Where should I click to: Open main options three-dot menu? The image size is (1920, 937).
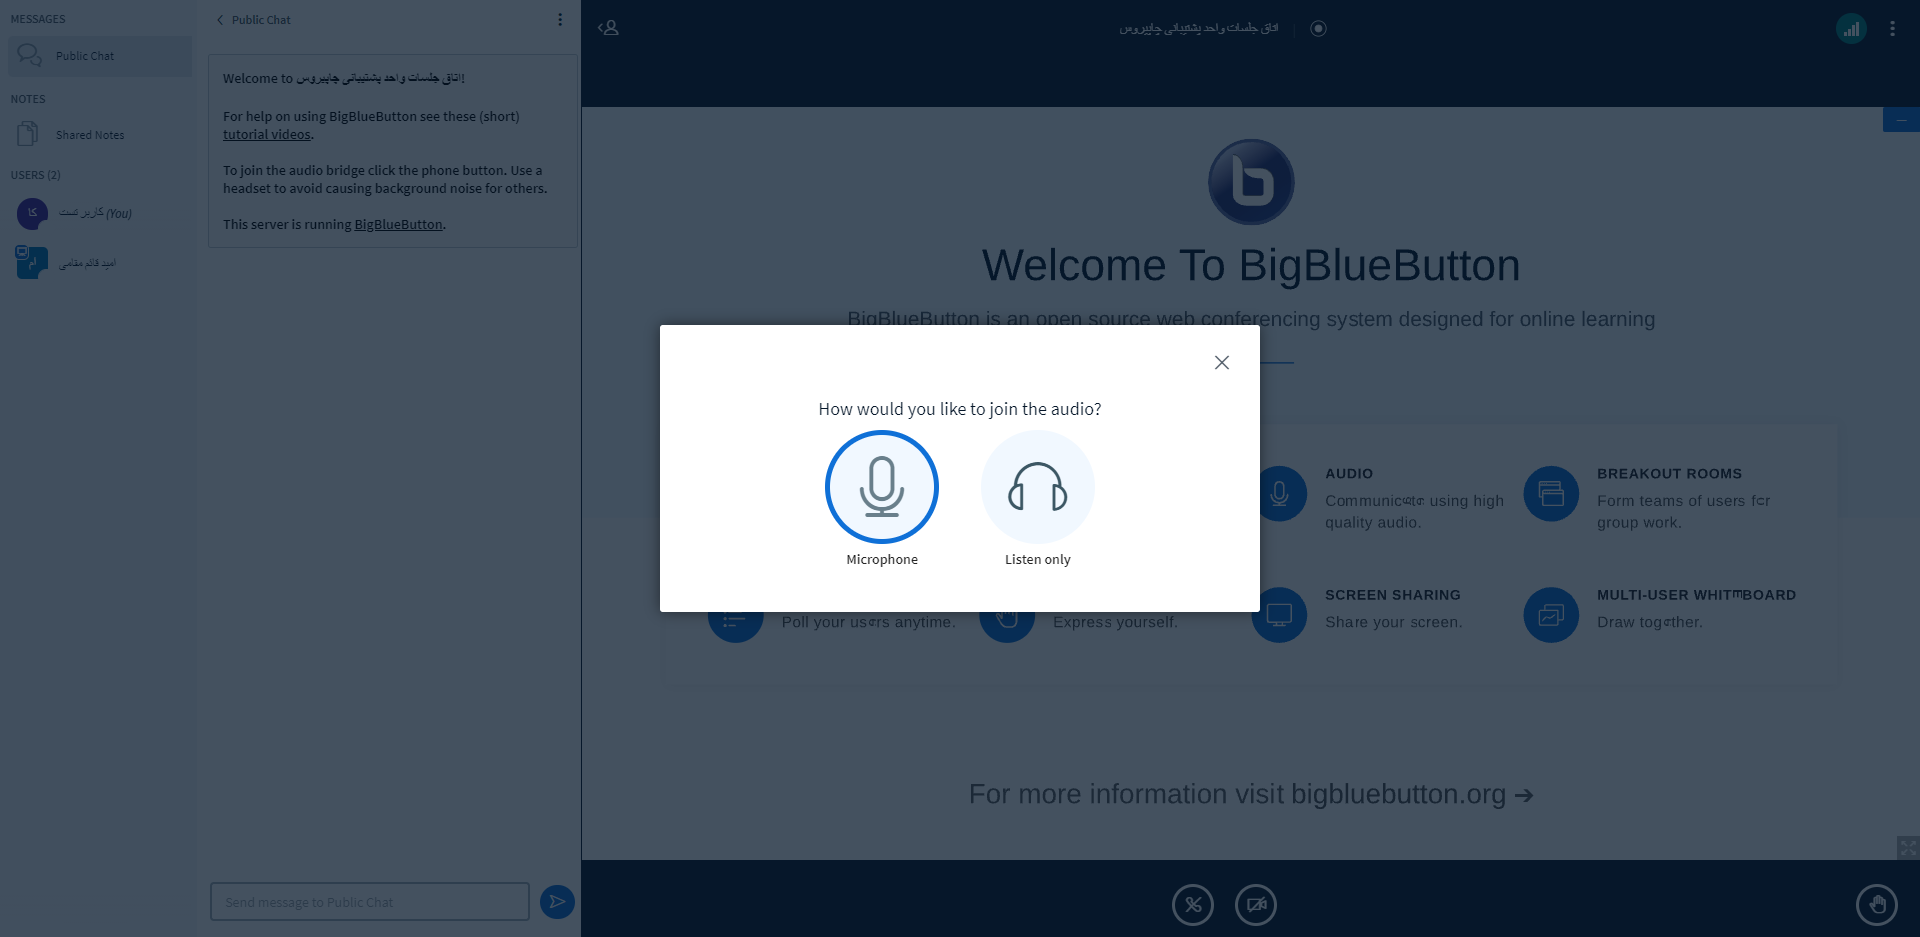[1892, 28]
